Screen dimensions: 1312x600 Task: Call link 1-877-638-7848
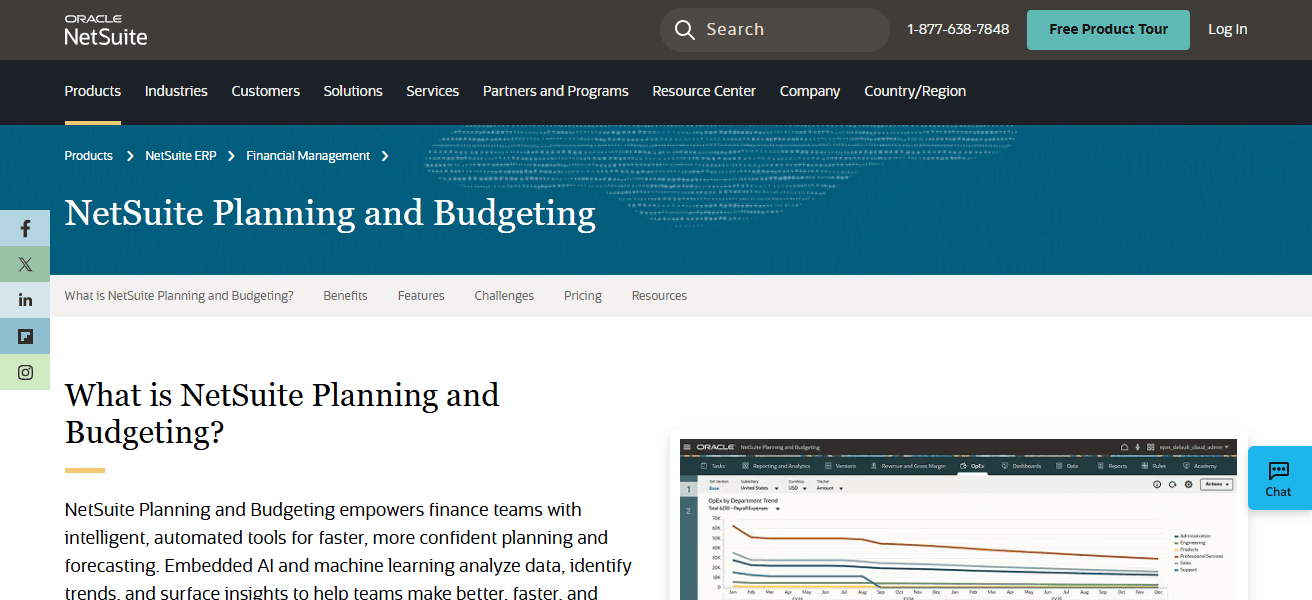958,30
